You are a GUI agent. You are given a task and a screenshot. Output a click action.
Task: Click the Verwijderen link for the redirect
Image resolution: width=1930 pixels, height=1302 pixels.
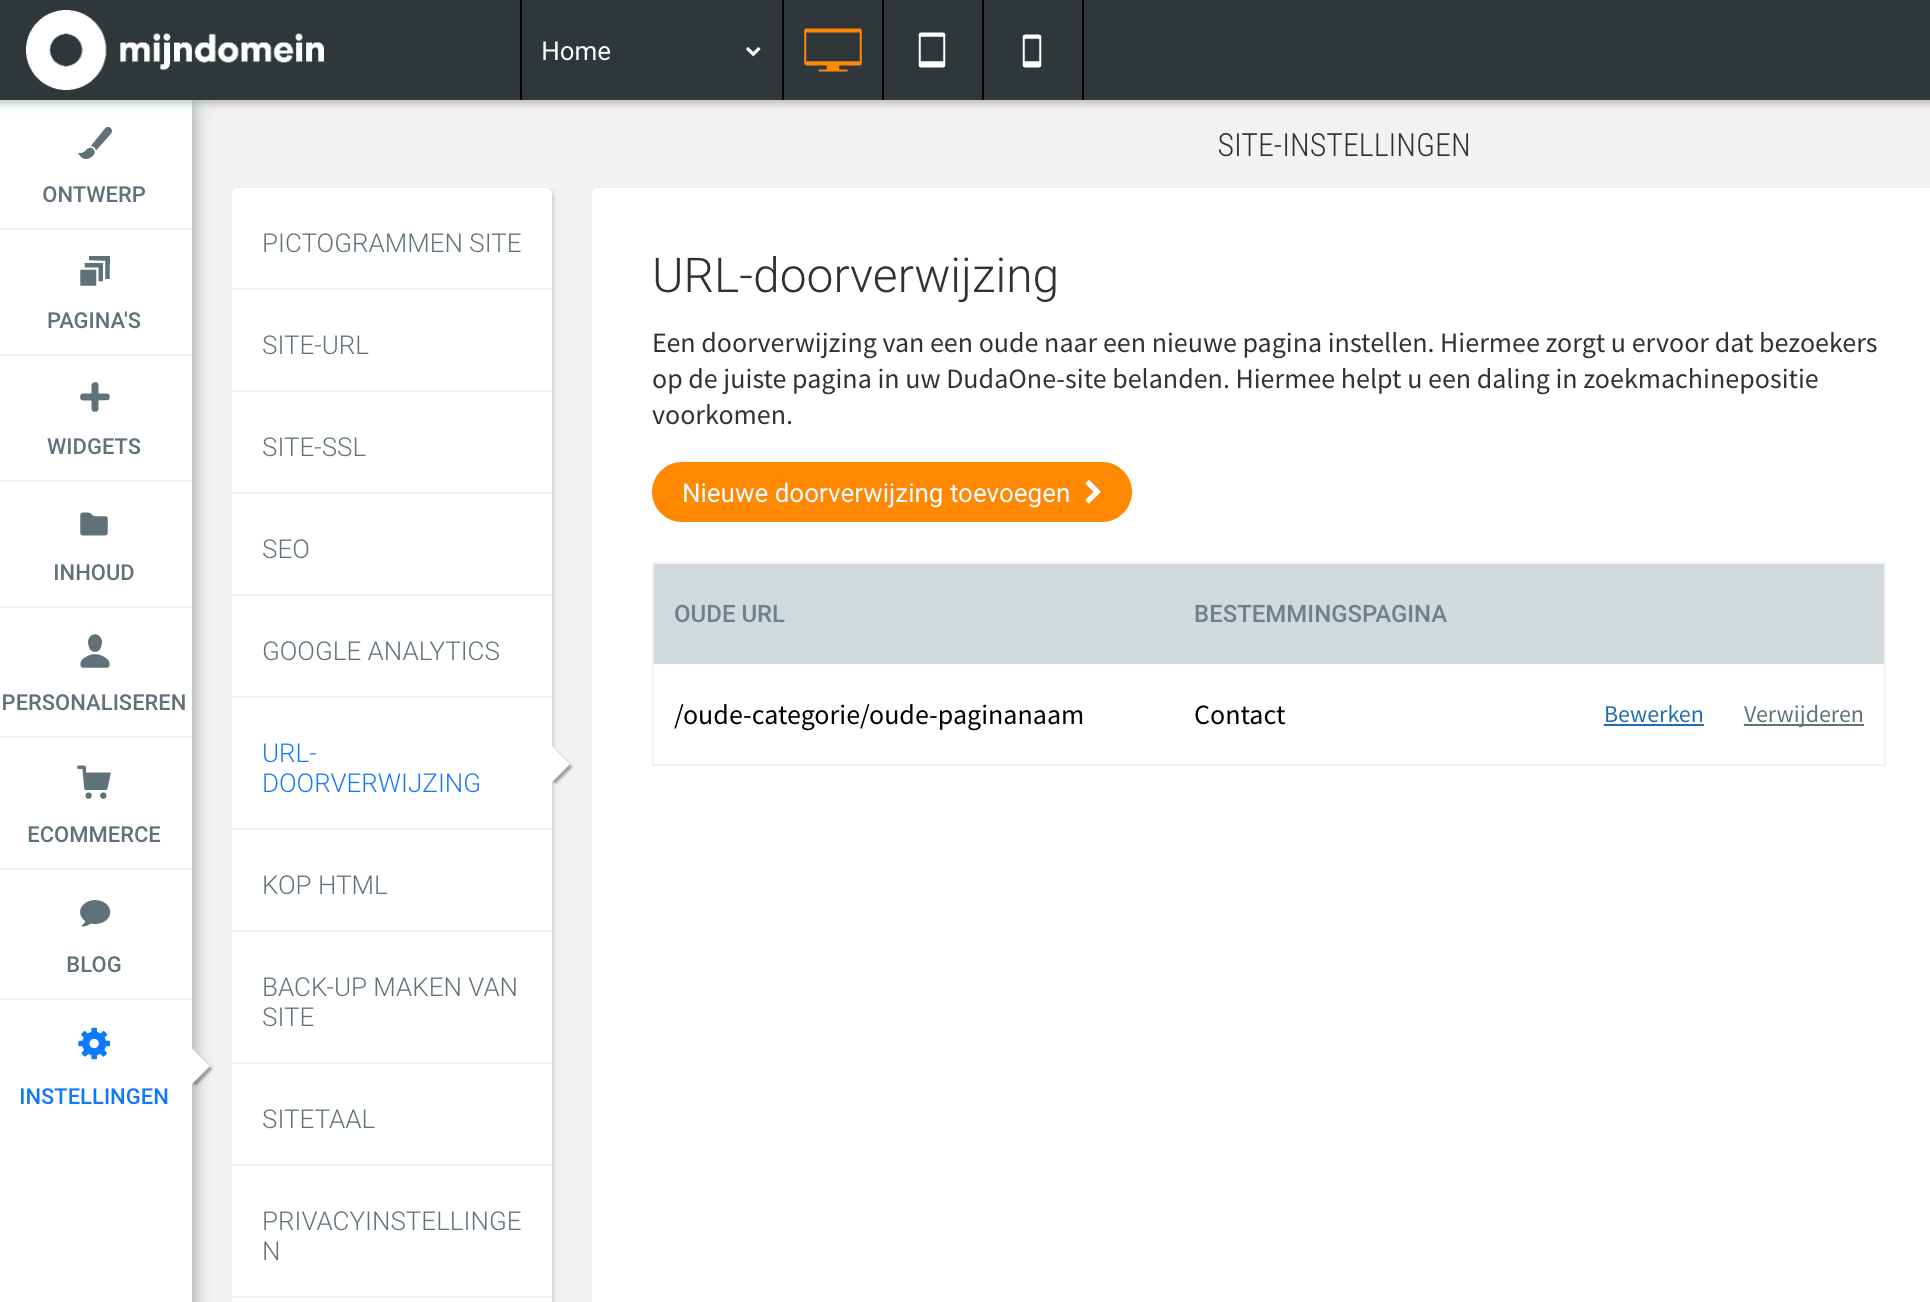tap(1803, 714)
